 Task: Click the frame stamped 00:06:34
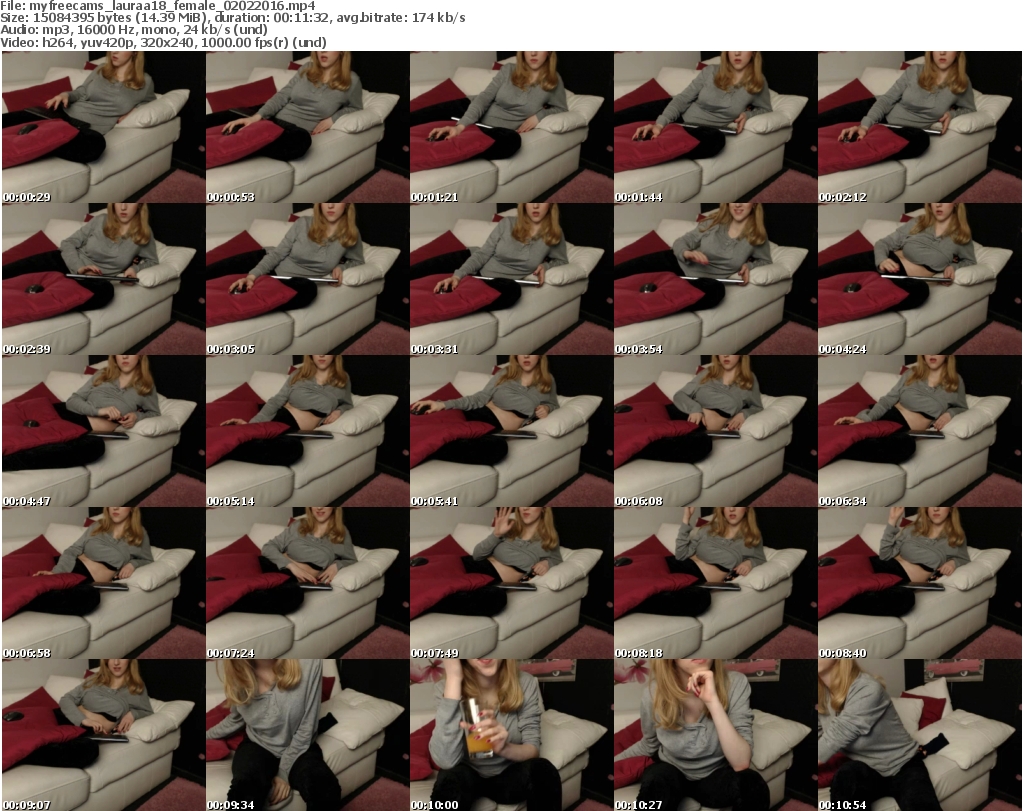point(920,431)
